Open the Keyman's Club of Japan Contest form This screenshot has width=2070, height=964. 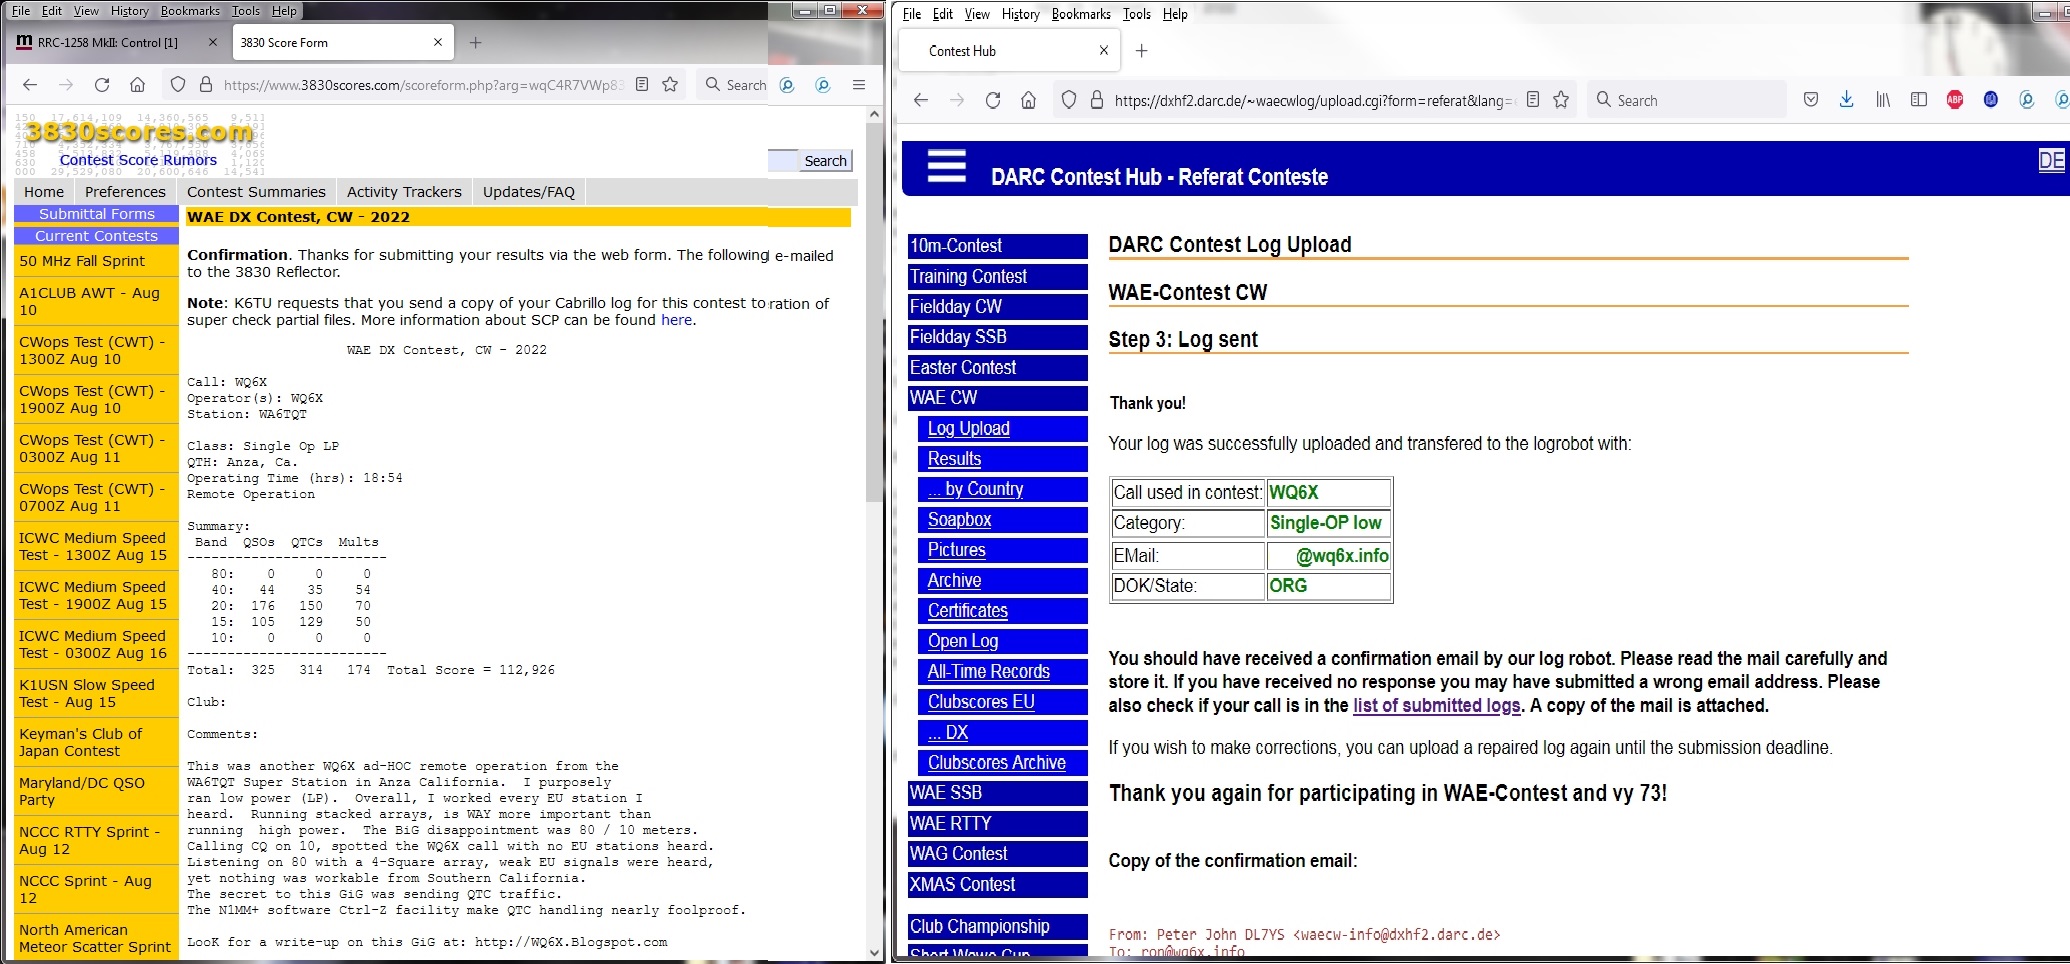81,742
